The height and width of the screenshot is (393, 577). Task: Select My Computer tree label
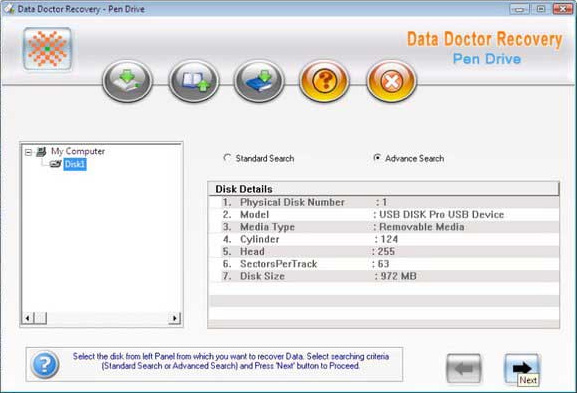click(x=78, y=151)
